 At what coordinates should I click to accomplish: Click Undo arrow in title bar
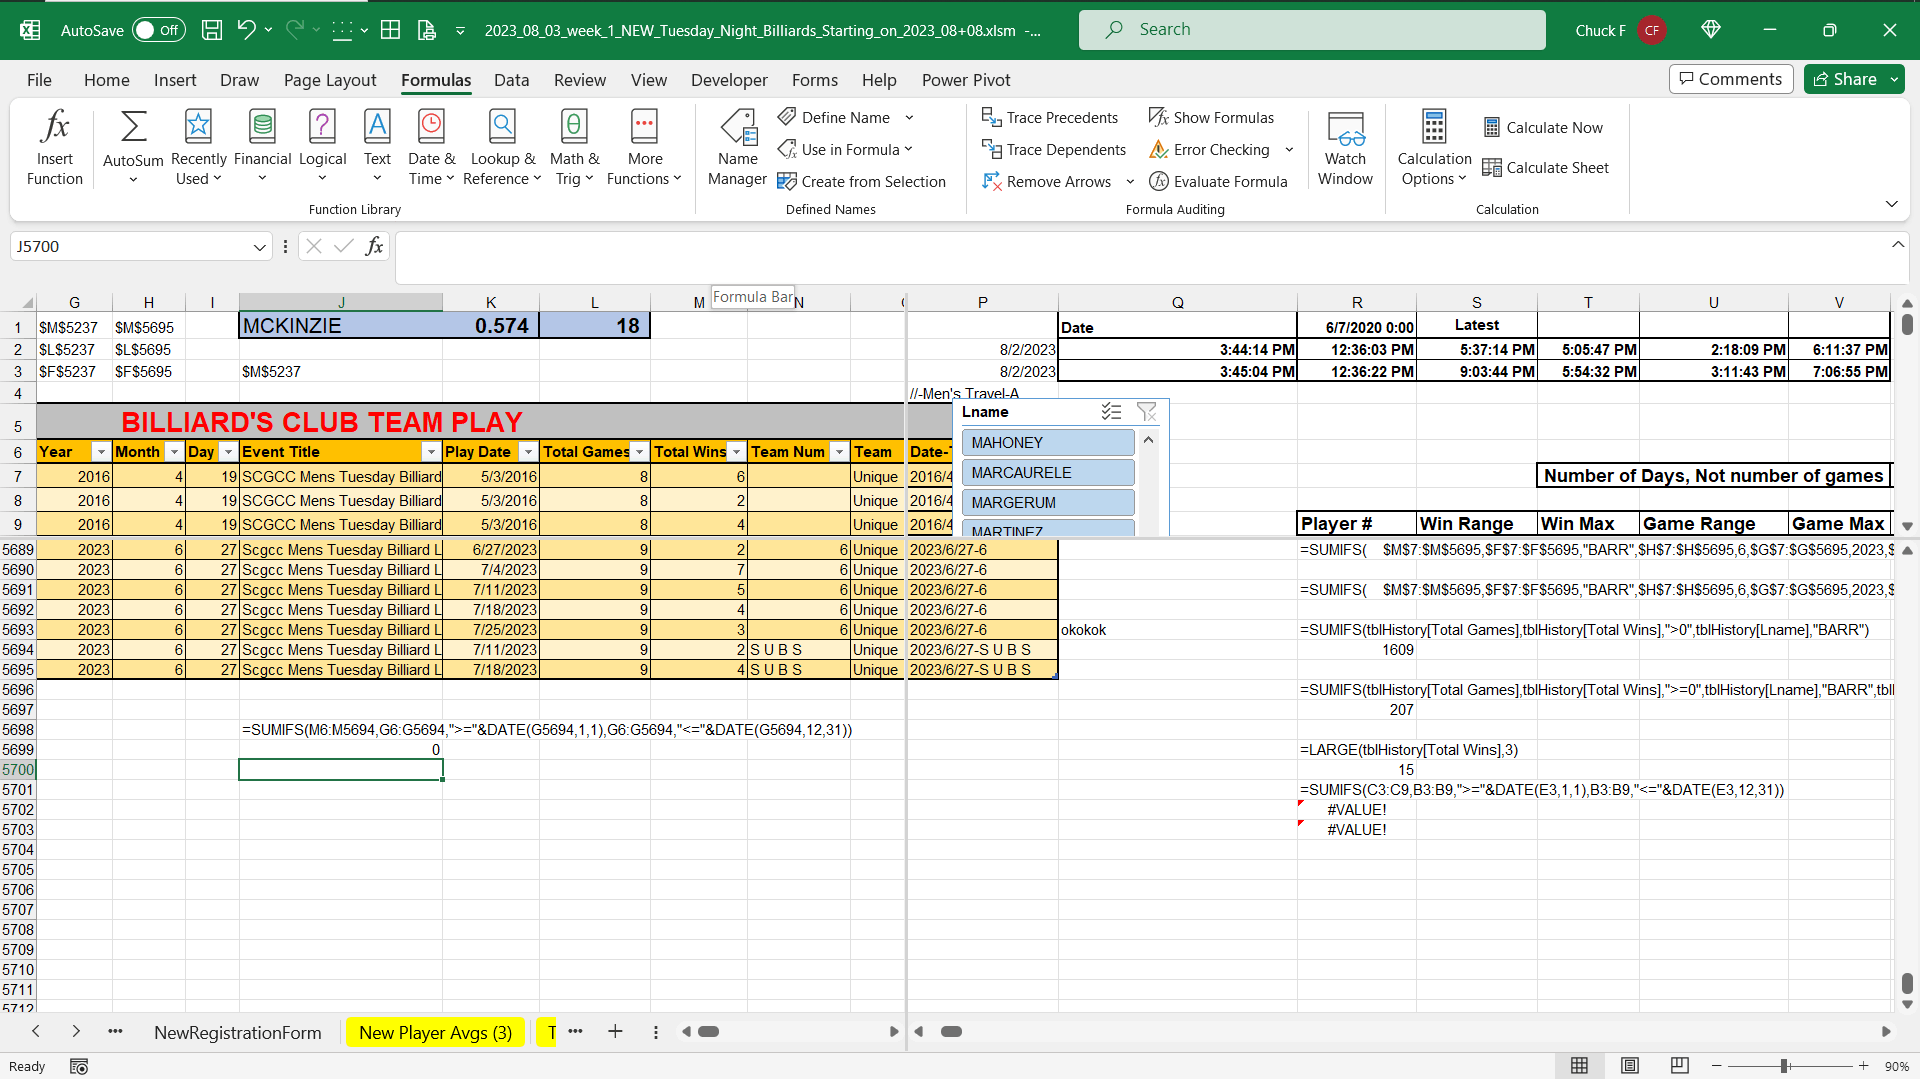246,30
